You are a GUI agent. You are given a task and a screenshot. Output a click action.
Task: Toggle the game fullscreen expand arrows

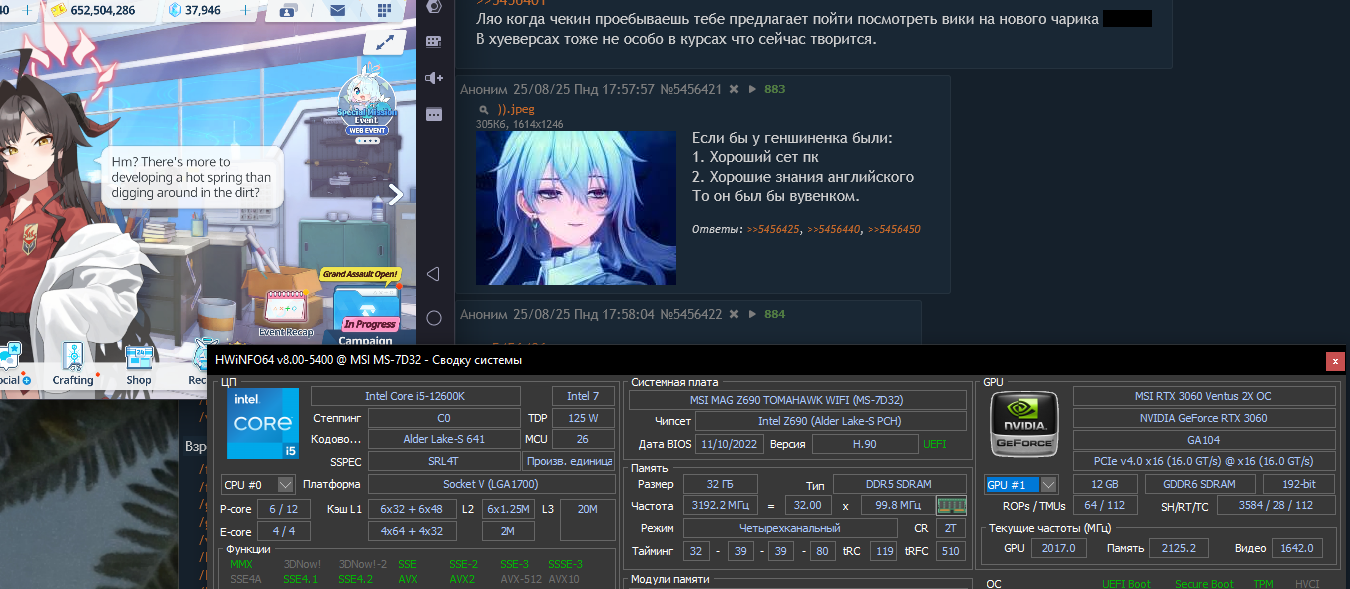coord(385,43)
